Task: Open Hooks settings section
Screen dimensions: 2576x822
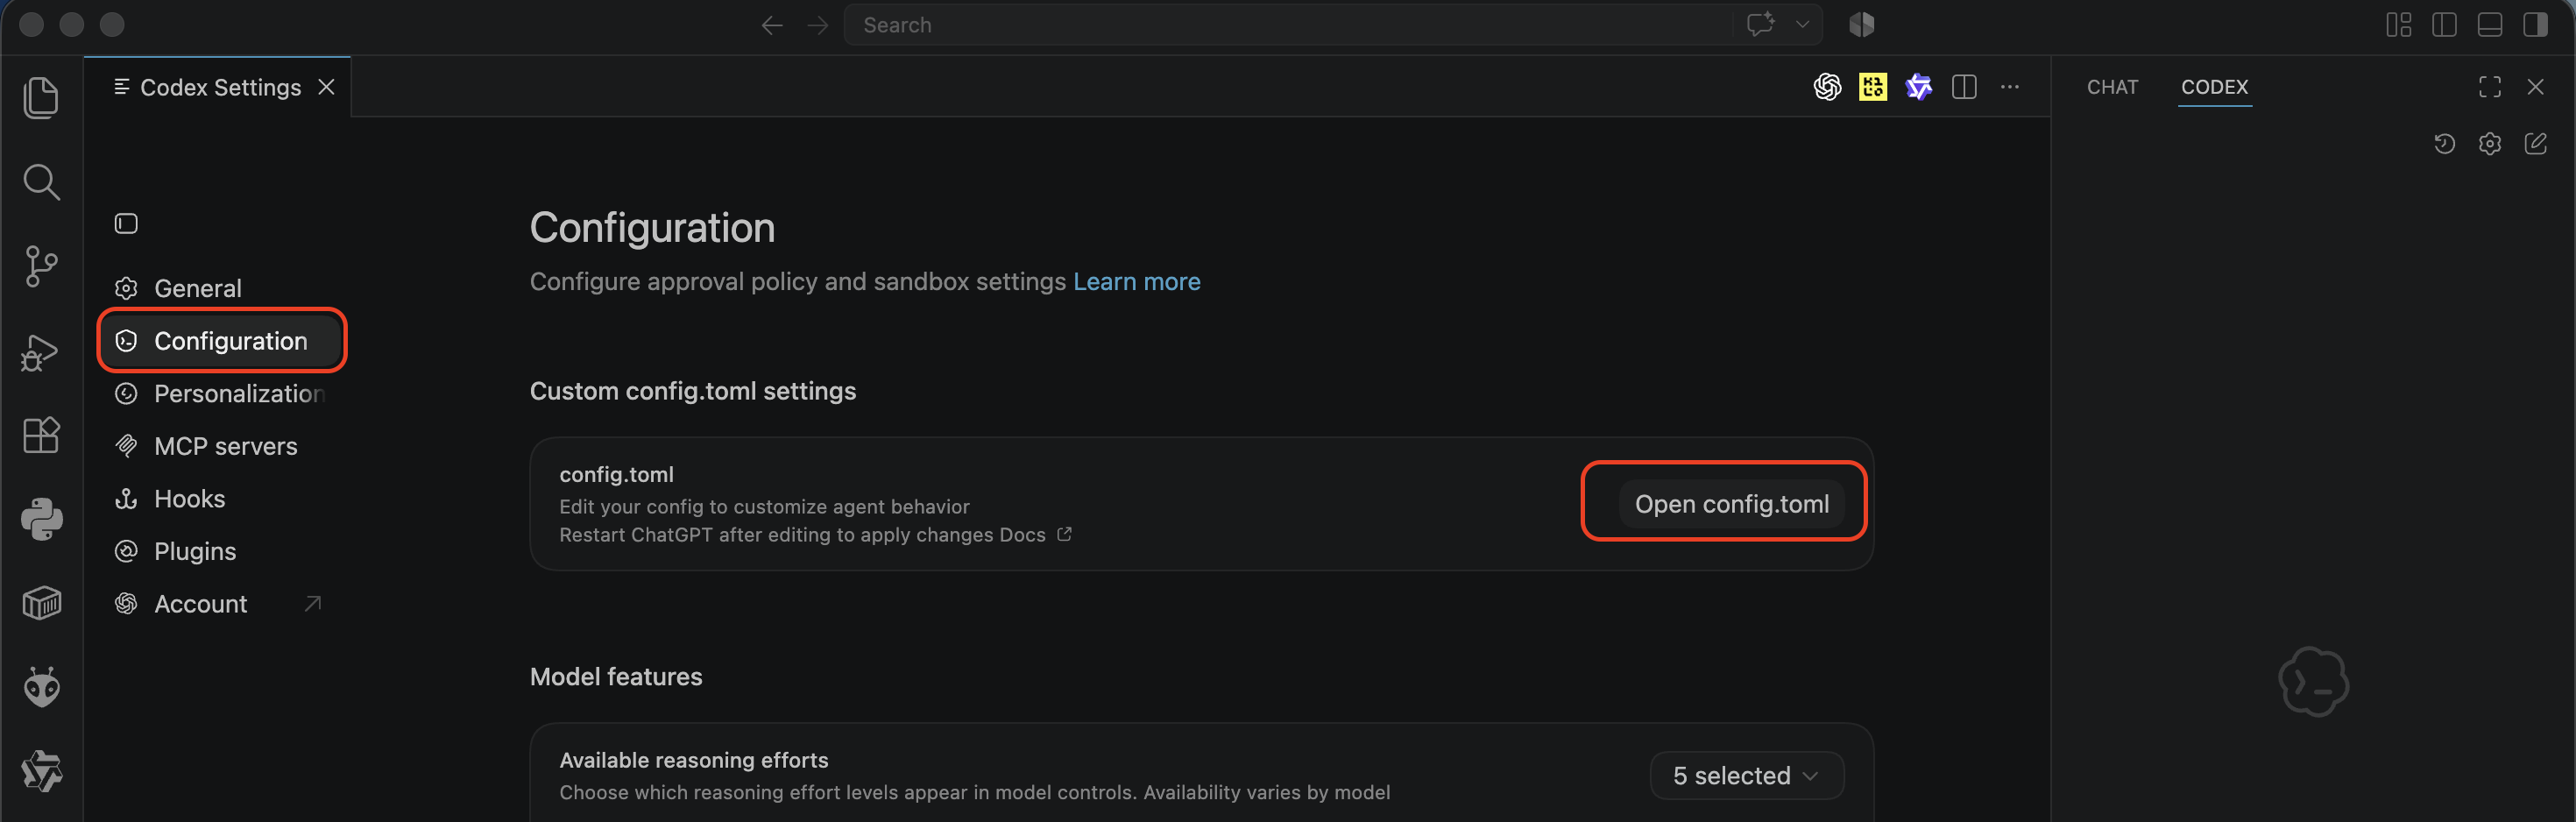Action: [222, 499]
